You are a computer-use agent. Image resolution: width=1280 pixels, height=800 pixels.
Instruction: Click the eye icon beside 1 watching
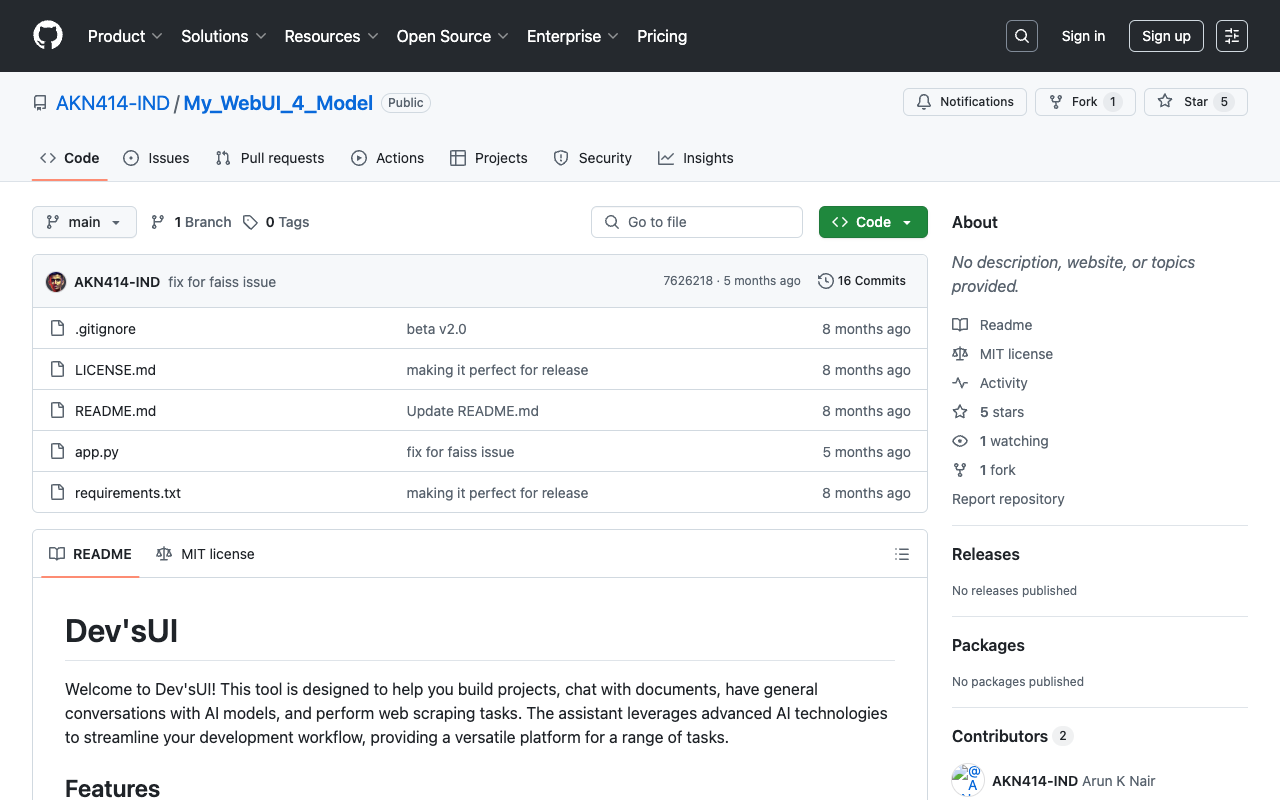960,441
